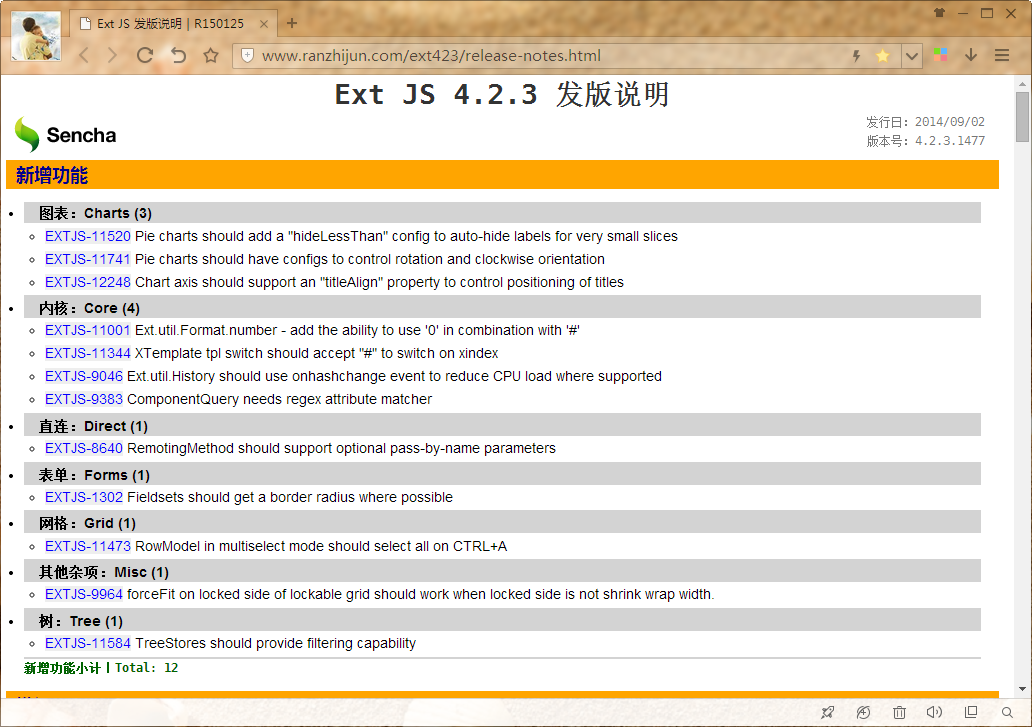The height and width of the screenshot is (727, 1032).
Task: Open the EXTJS-11741 link
Action: [x=88, y=259]
